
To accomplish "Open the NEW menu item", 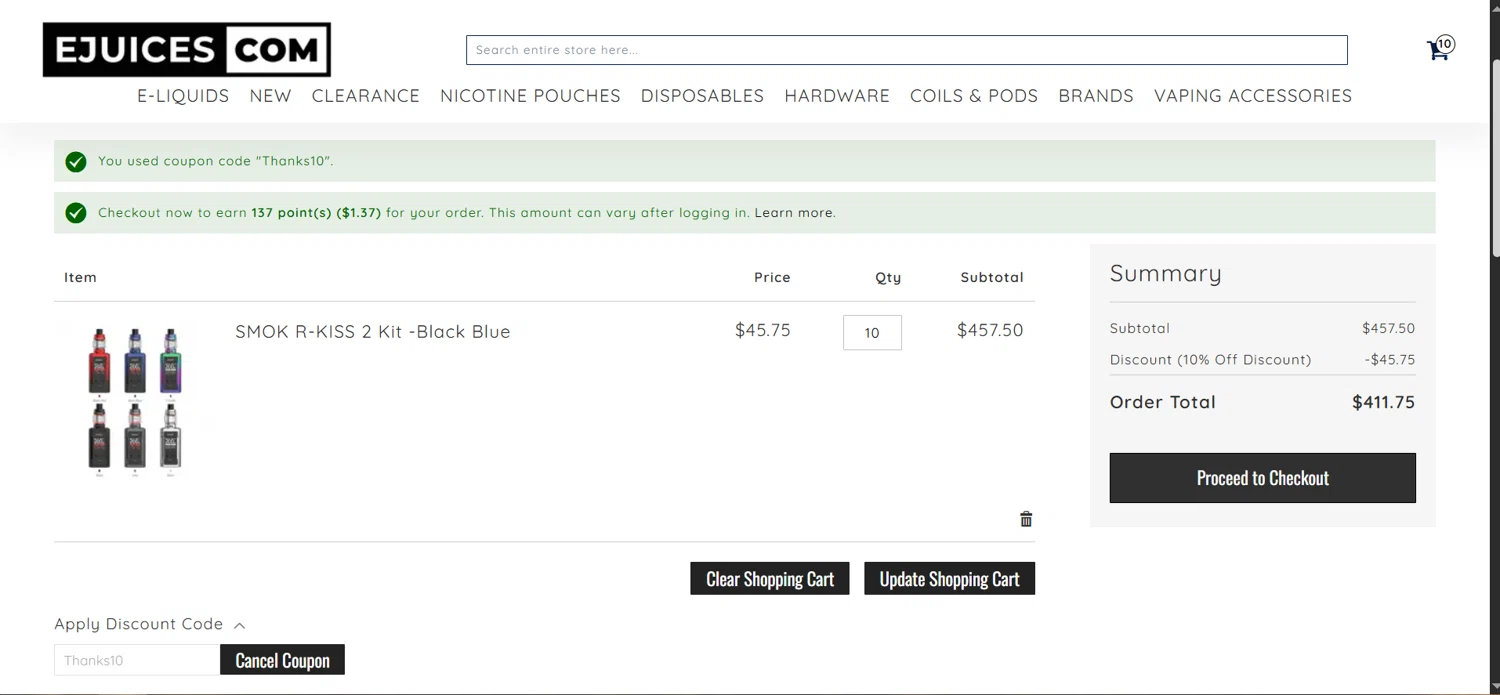I will pos(270,96).
